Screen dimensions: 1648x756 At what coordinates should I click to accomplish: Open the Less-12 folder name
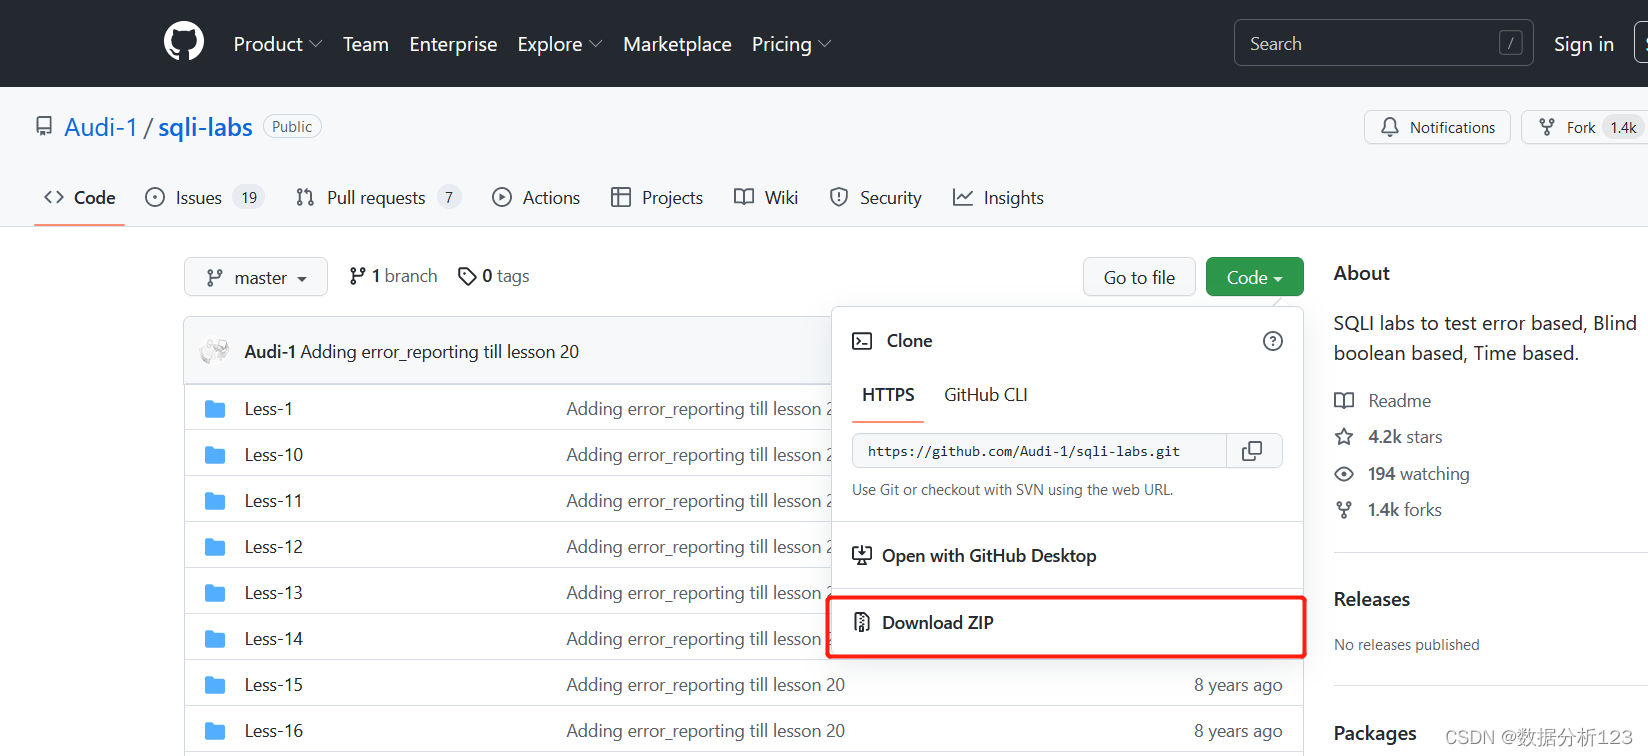273,547
